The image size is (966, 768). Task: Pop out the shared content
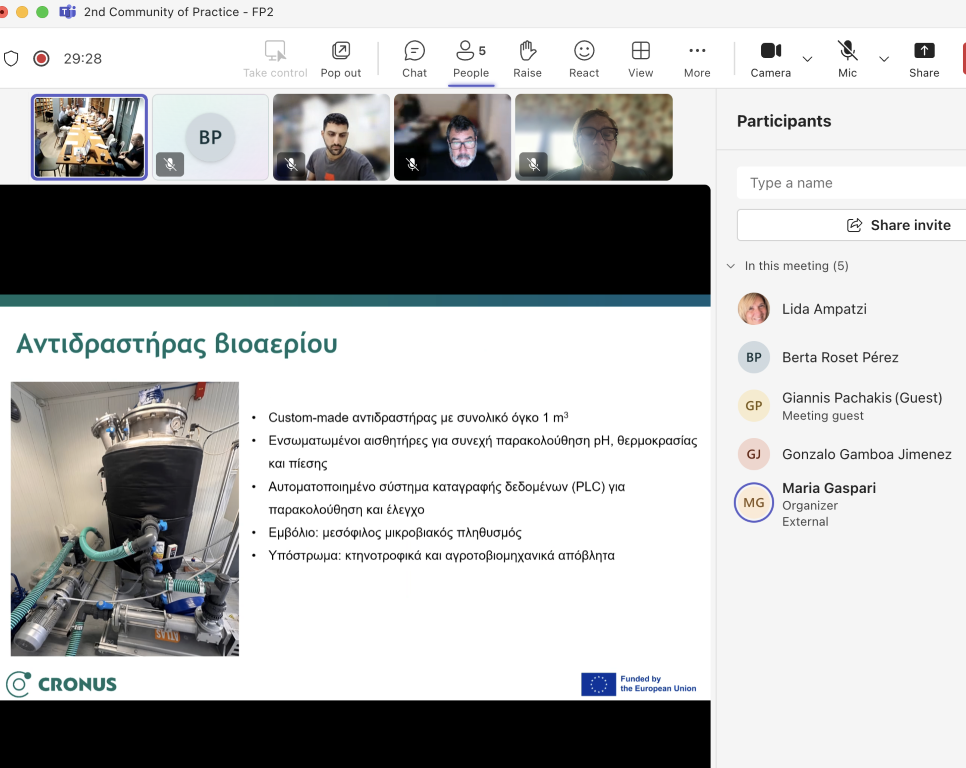pos(341,59)
